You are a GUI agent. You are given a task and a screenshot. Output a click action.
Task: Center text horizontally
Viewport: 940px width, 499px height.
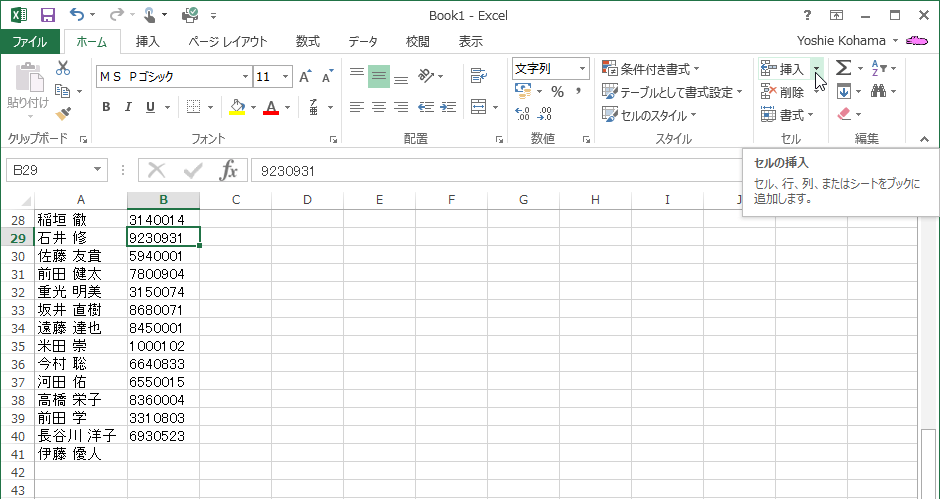point(379,107)
